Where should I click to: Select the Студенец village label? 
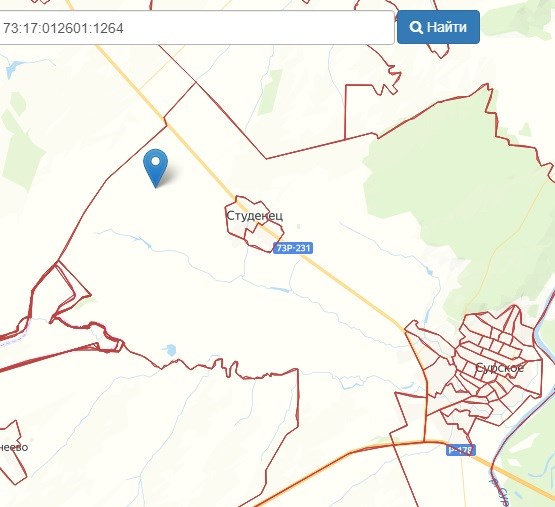tap(254, 216)
